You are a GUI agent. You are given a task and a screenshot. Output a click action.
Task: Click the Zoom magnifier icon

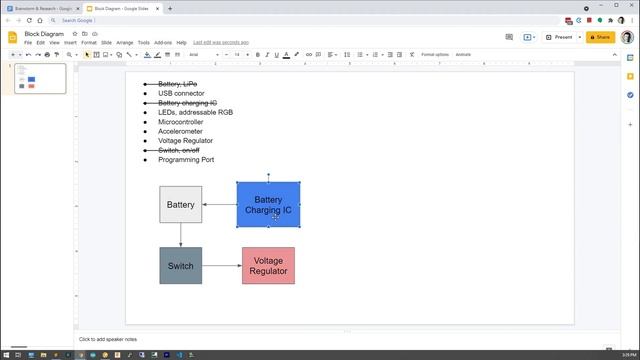tap(69, 55)
